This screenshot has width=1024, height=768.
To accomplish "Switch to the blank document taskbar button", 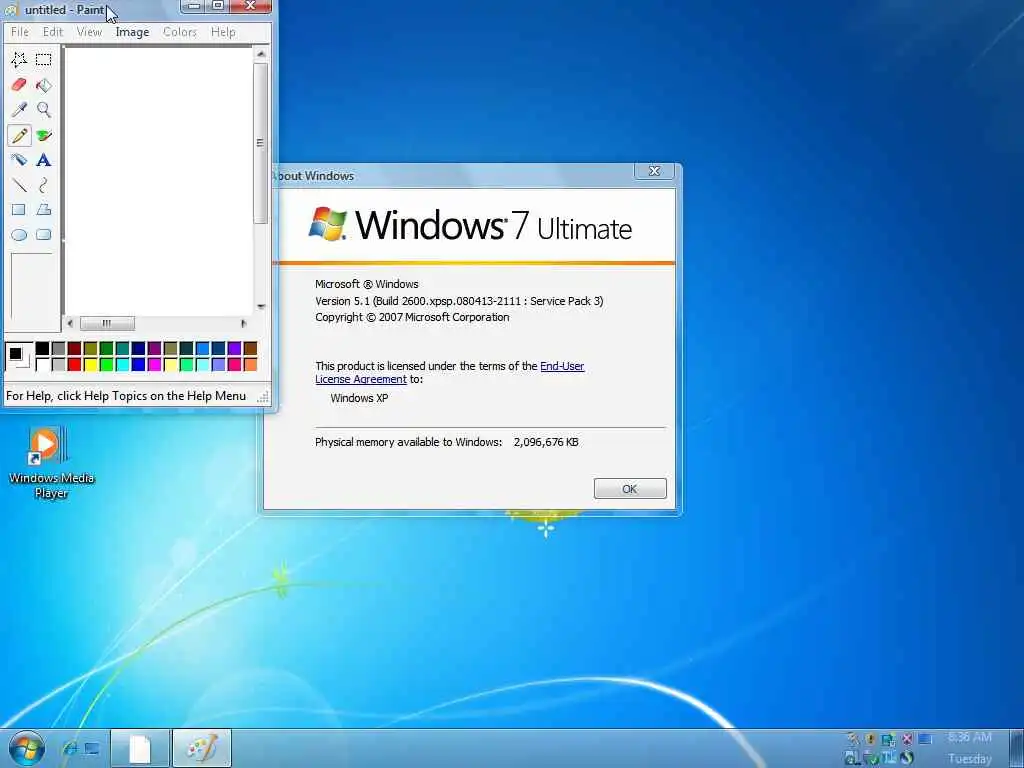I will [x=140, y=748].
